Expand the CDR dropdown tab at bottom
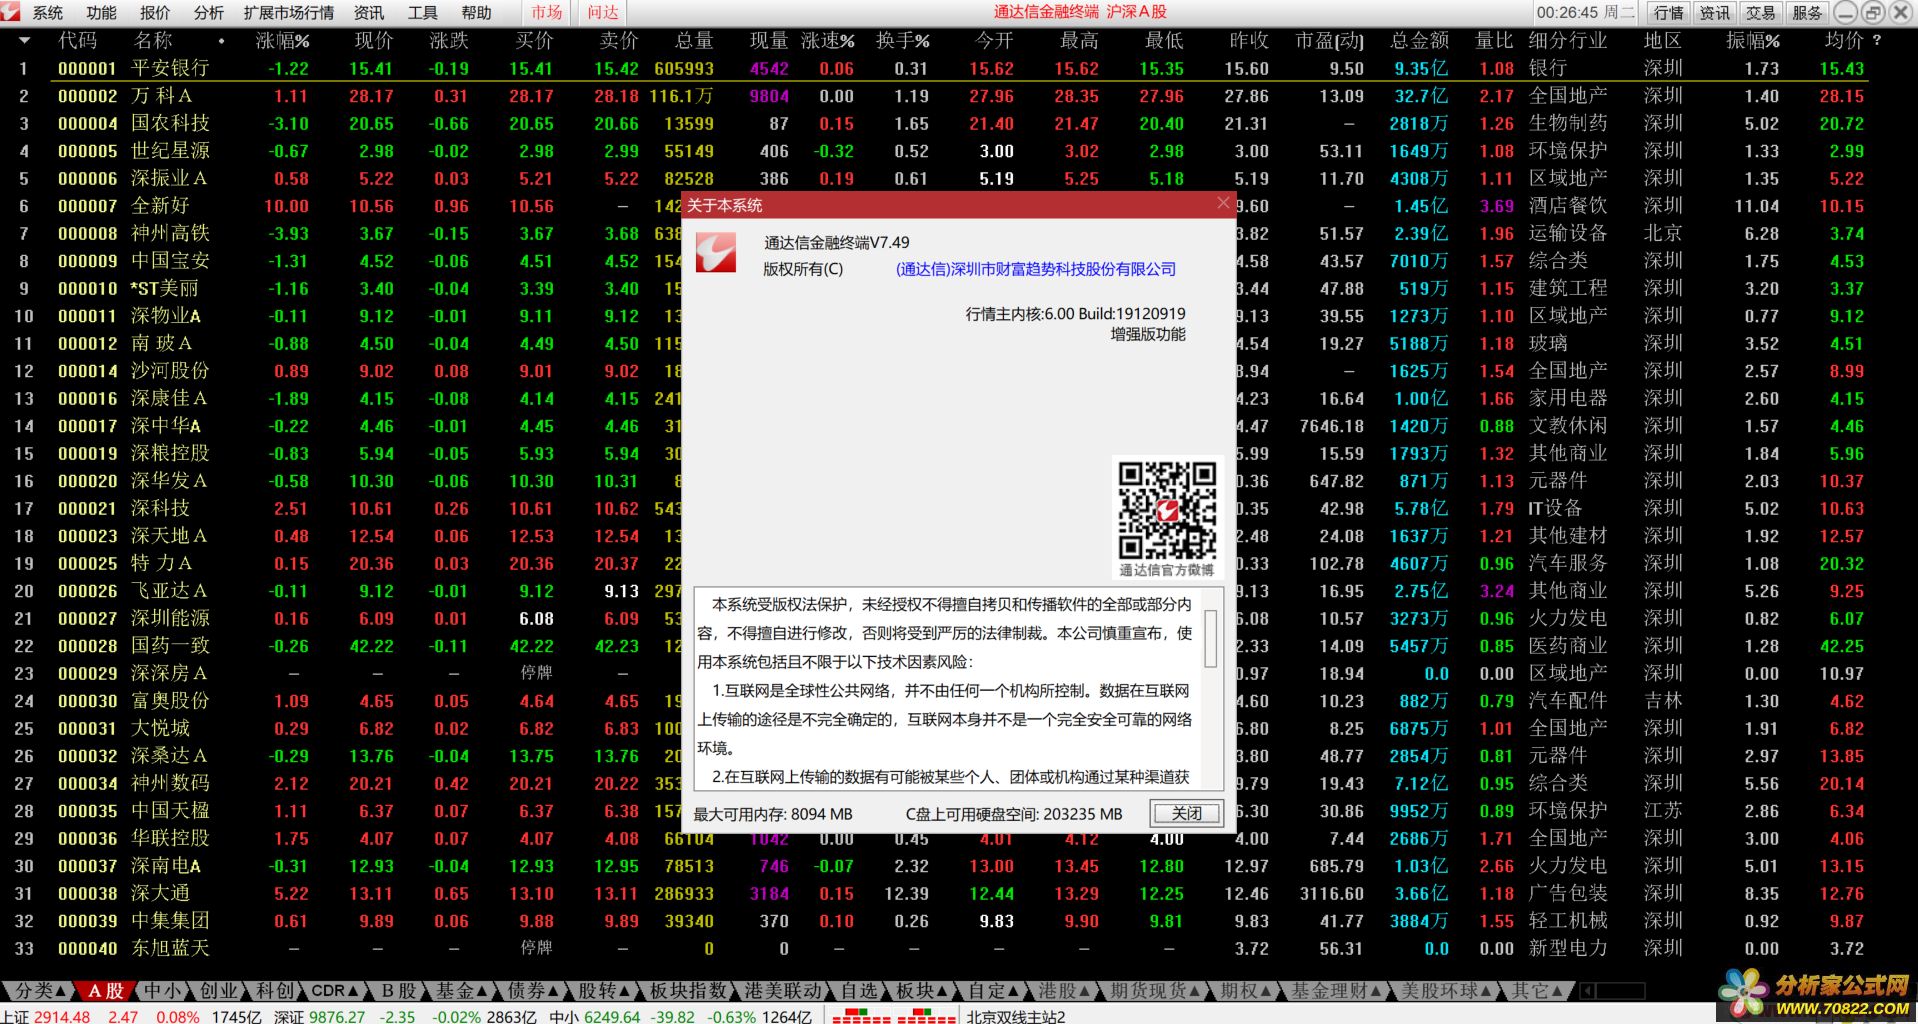 tap(335, 991)
